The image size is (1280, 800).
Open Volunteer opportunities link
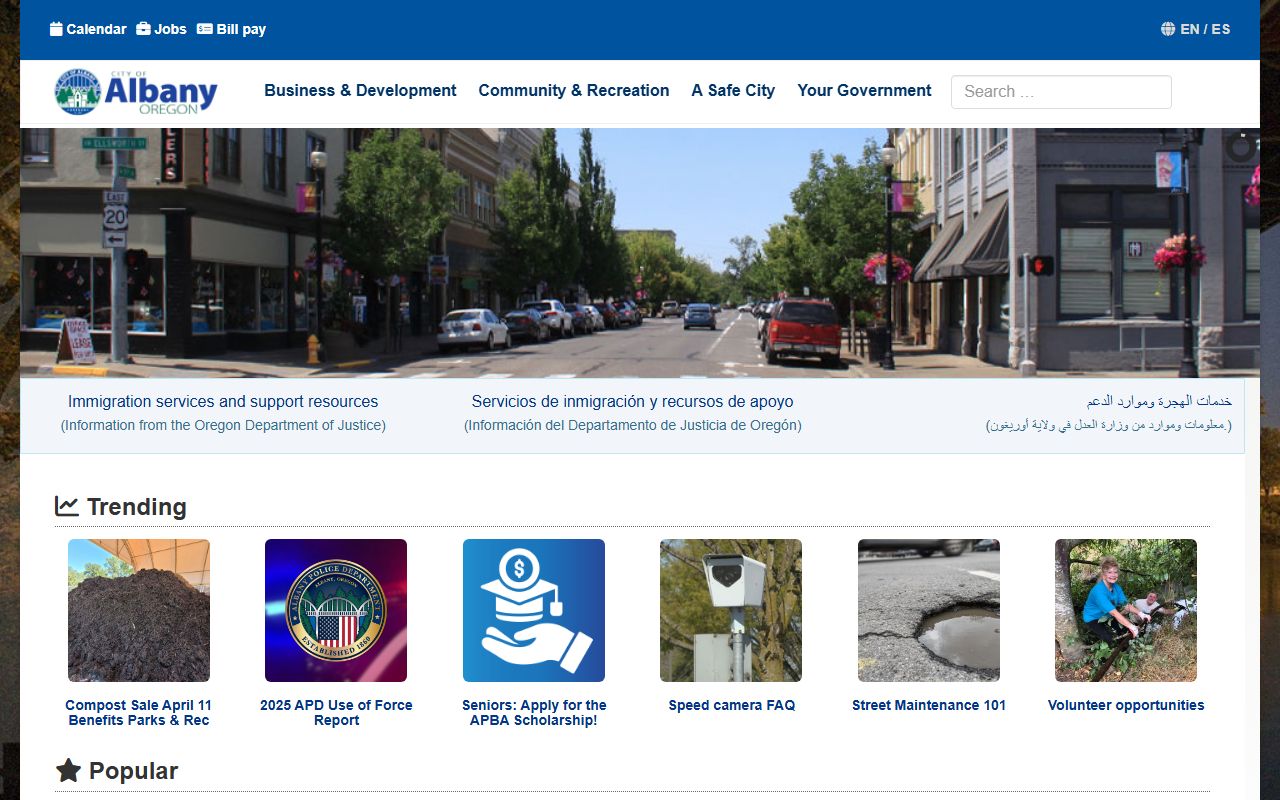click(x=1126, y=705)
